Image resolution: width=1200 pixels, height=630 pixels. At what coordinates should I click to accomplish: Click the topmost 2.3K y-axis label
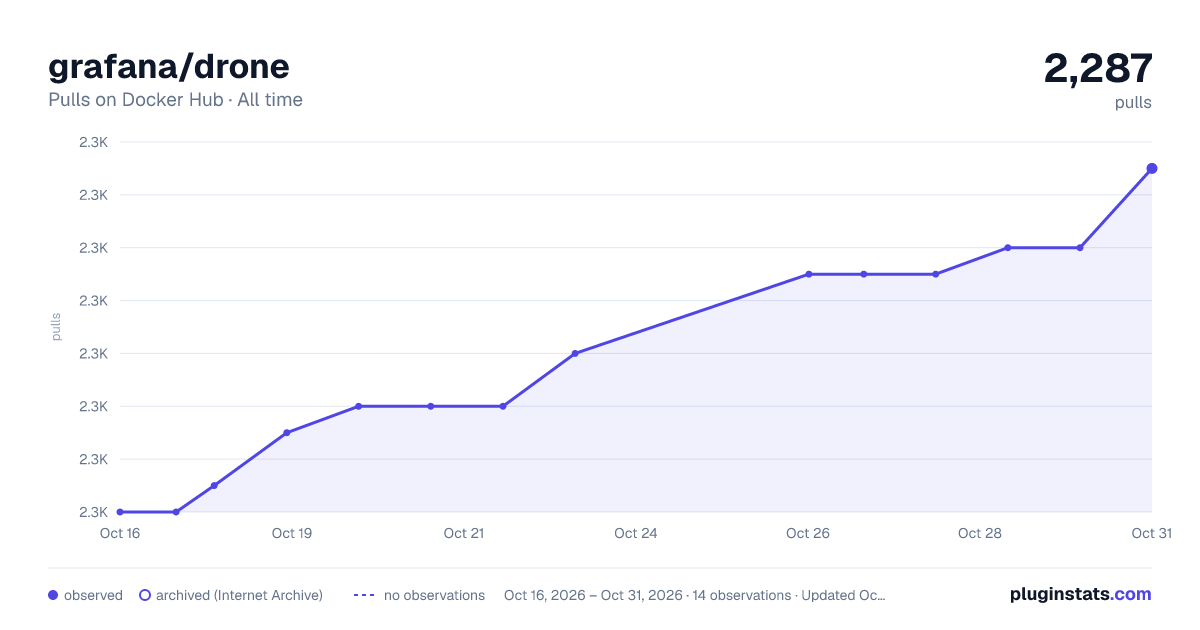coord(94,142)
